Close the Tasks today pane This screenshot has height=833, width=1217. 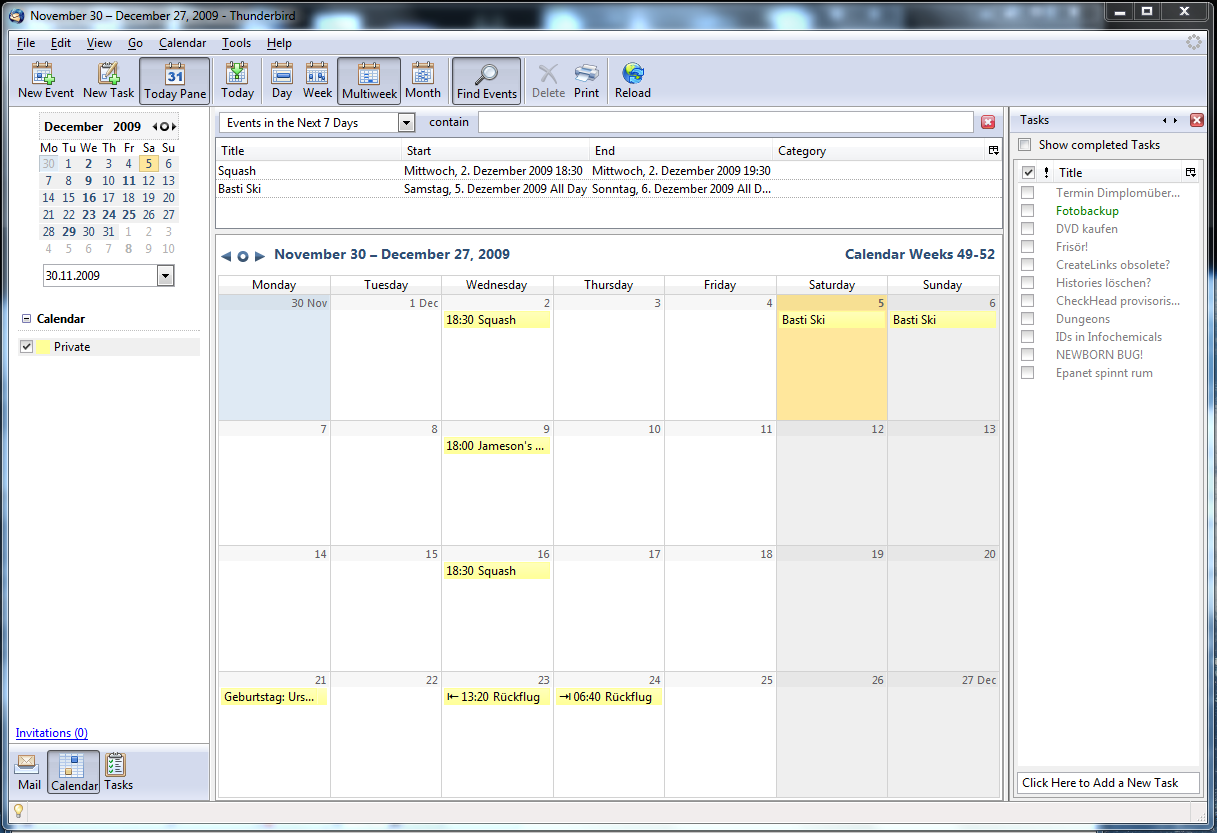[1197, 120]
